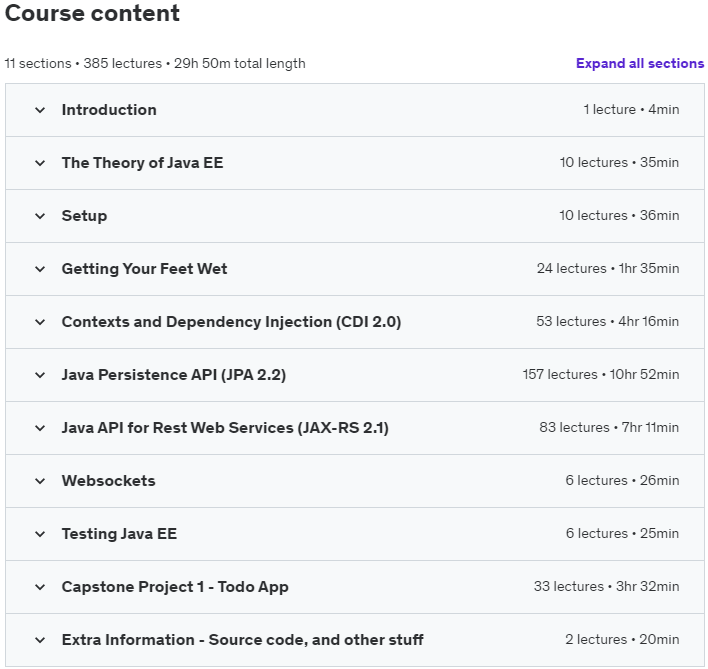This screenshot has height=669, width=708.
Task: Expand the Setup section chevron
Action: pyautogui.click(x=40, y=216)
